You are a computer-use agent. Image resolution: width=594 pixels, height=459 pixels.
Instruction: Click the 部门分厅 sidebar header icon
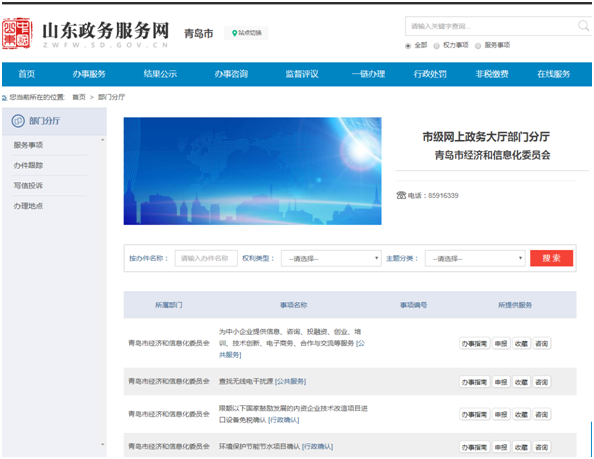[x=18, y=121]
